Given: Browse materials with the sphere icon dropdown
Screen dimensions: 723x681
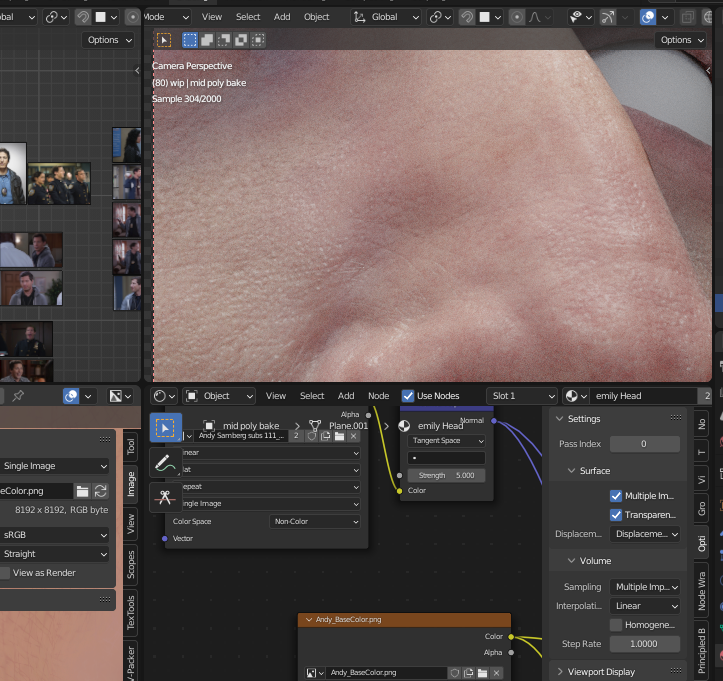Looking at the screenshot, I should tap(576, 396).
